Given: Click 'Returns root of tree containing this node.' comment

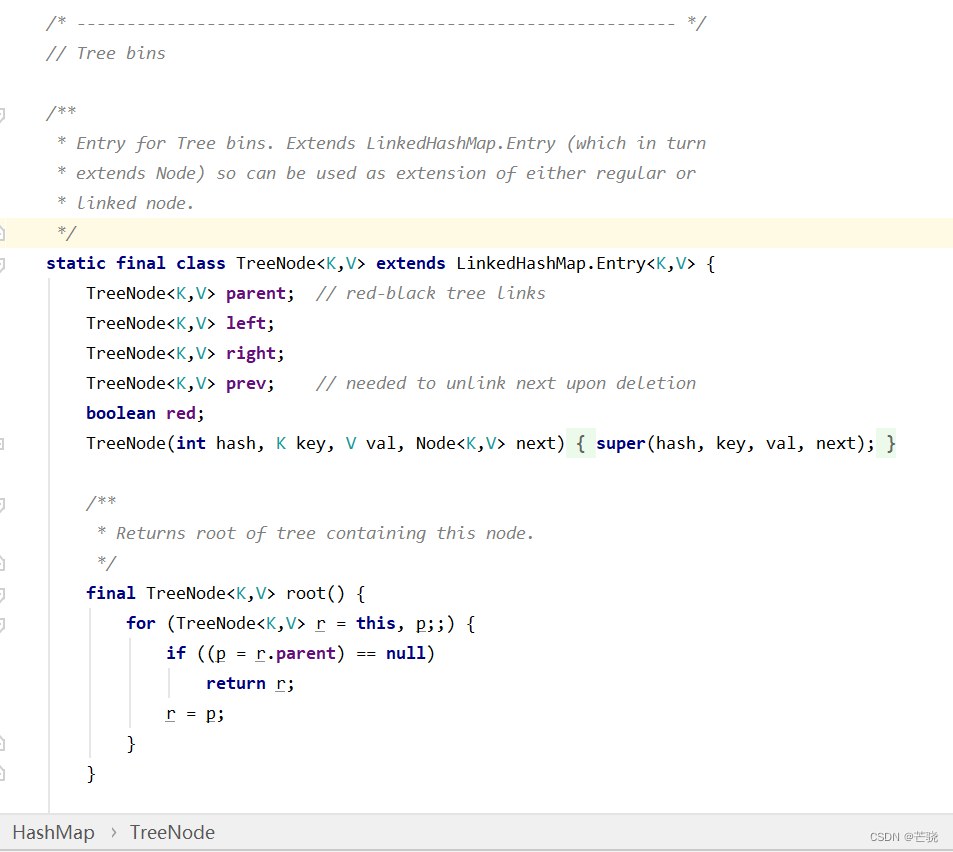Looking at the screenshot, I should (325, 534).
